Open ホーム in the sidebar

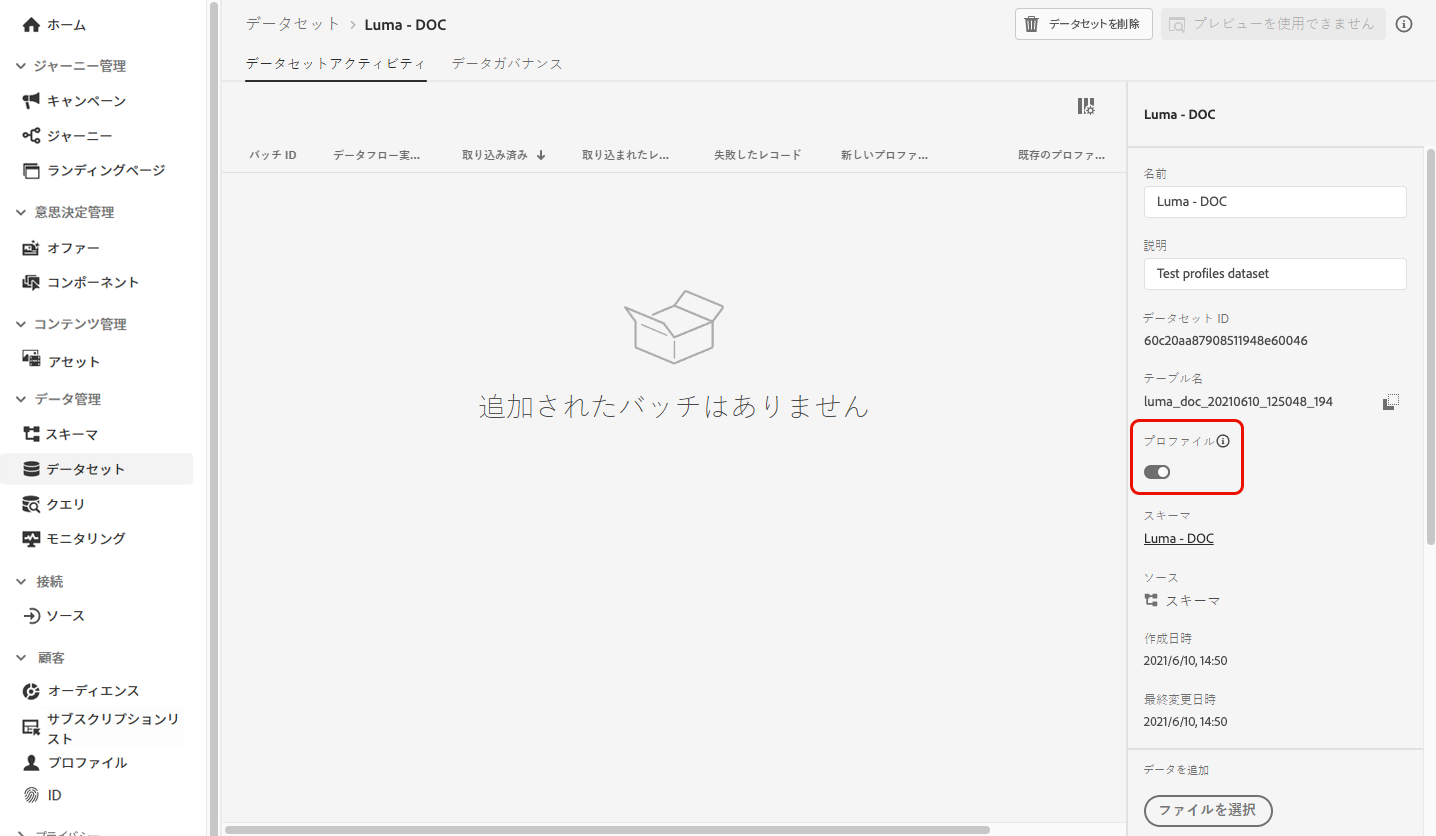point(66,25)
